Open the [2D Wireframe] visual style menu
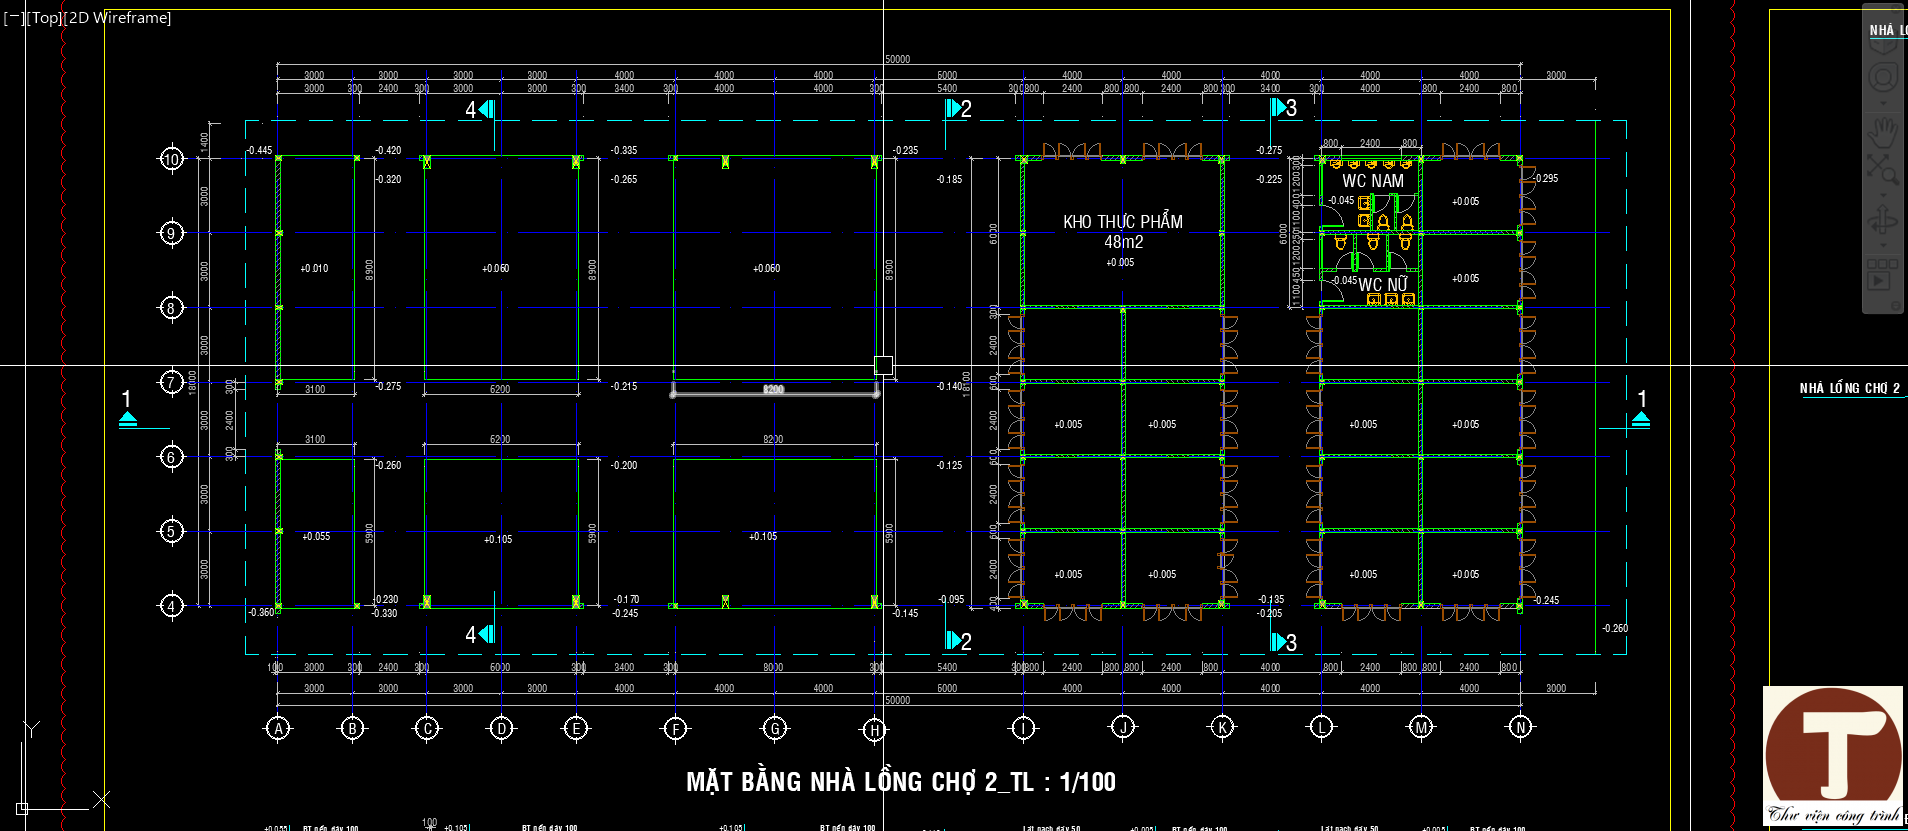Viewport: 1908px width, 831px height. coord(118,18)
